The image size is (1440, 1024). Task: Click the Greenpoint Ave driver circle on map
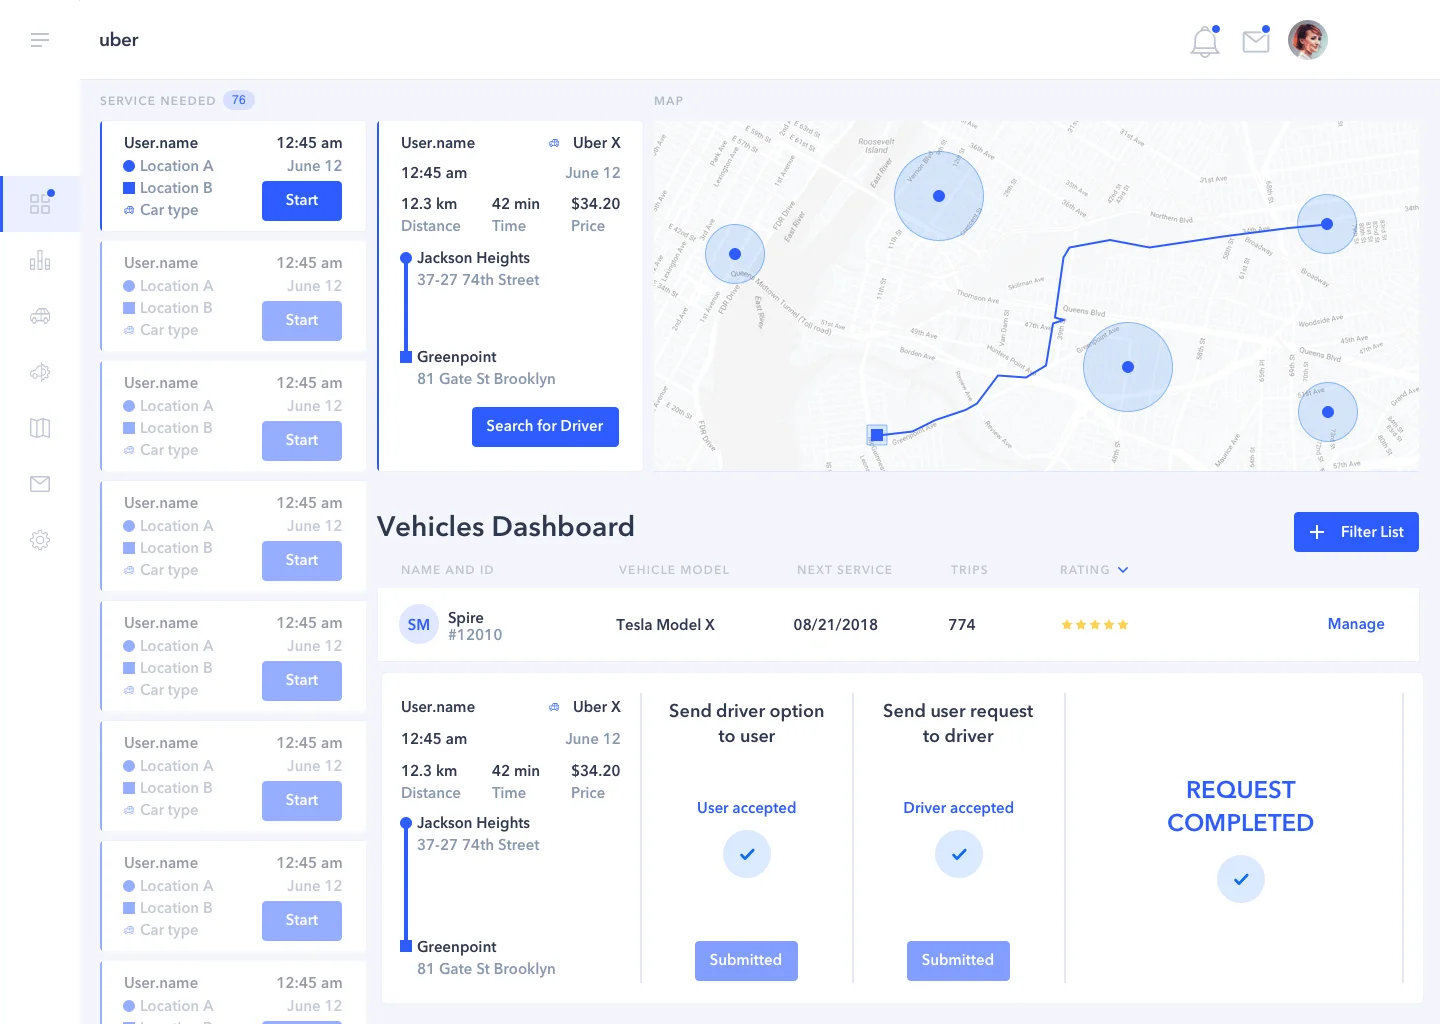[1128, 367]
